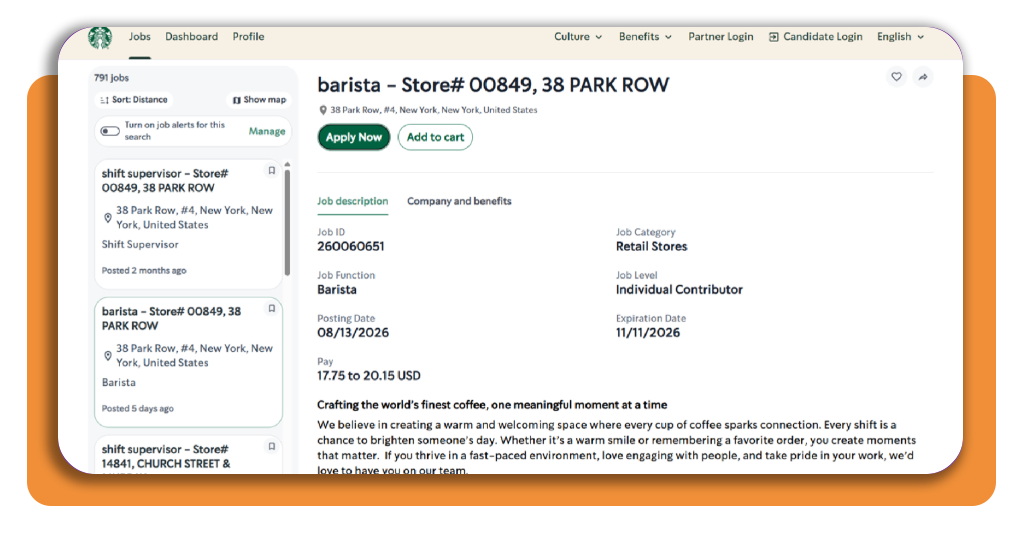Click the Sort: Distance icon

(x=104, y=100)
